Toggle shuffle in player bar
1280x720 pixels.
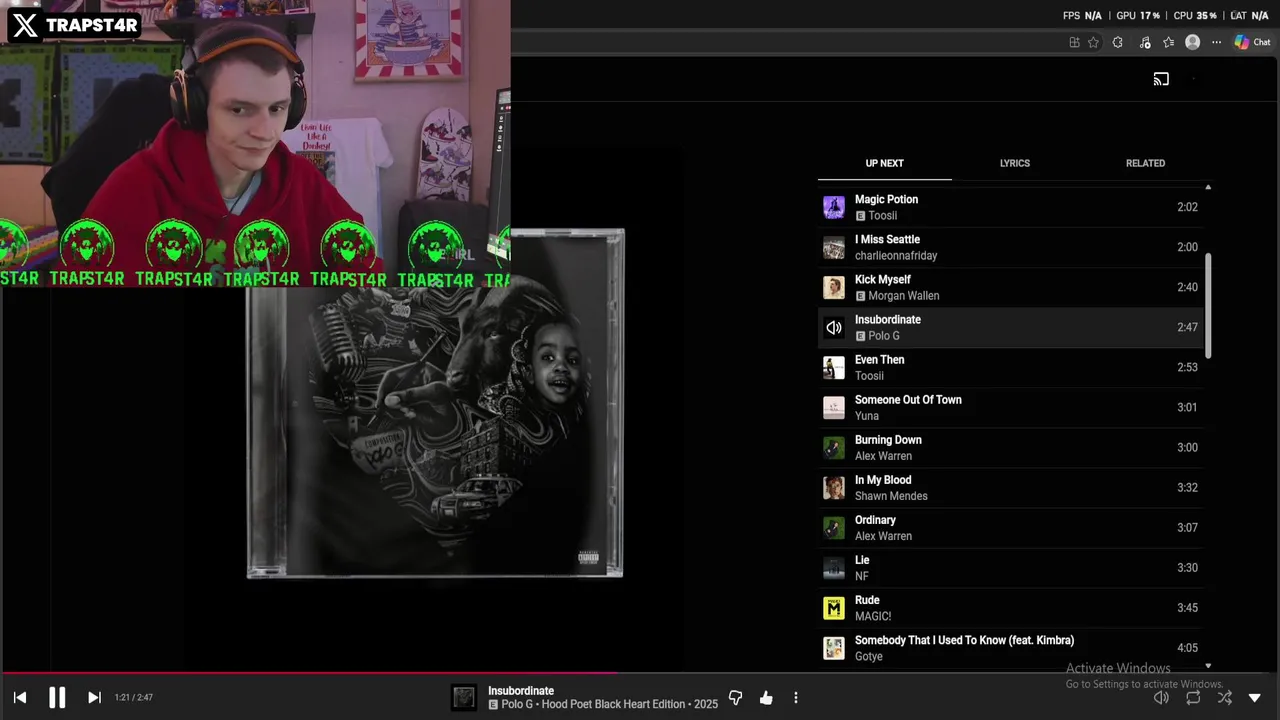click(x=1225, y=698)
